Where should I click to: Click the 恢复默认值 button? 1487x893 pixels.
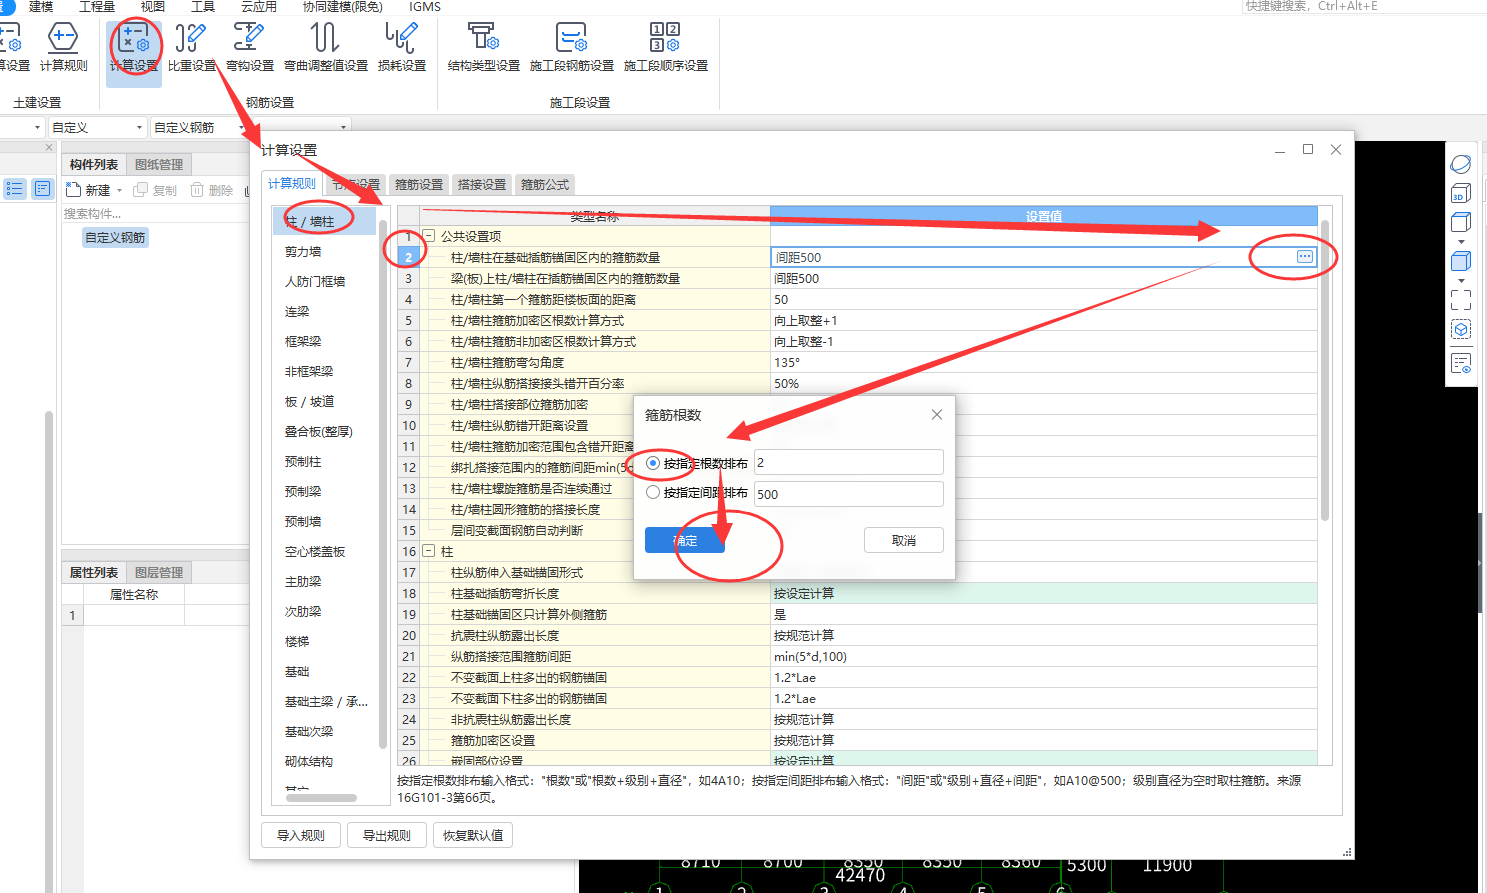473,835
